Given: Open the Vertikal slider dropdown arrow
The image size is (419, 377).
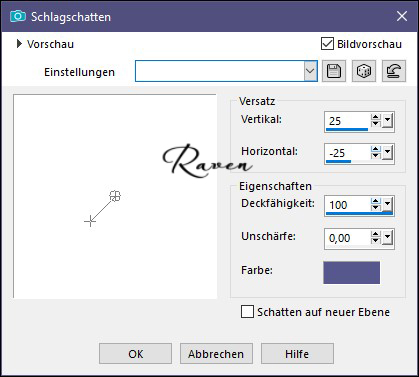Looking at the screenshot, I should [x=387, y=121].
